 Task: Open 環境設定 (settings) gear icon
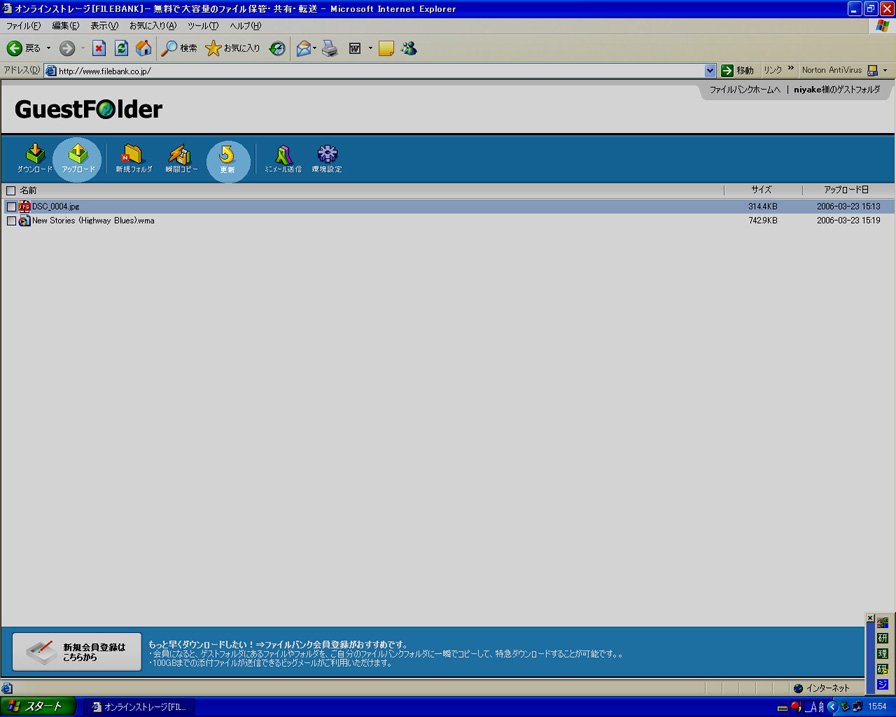coord(327,158)
